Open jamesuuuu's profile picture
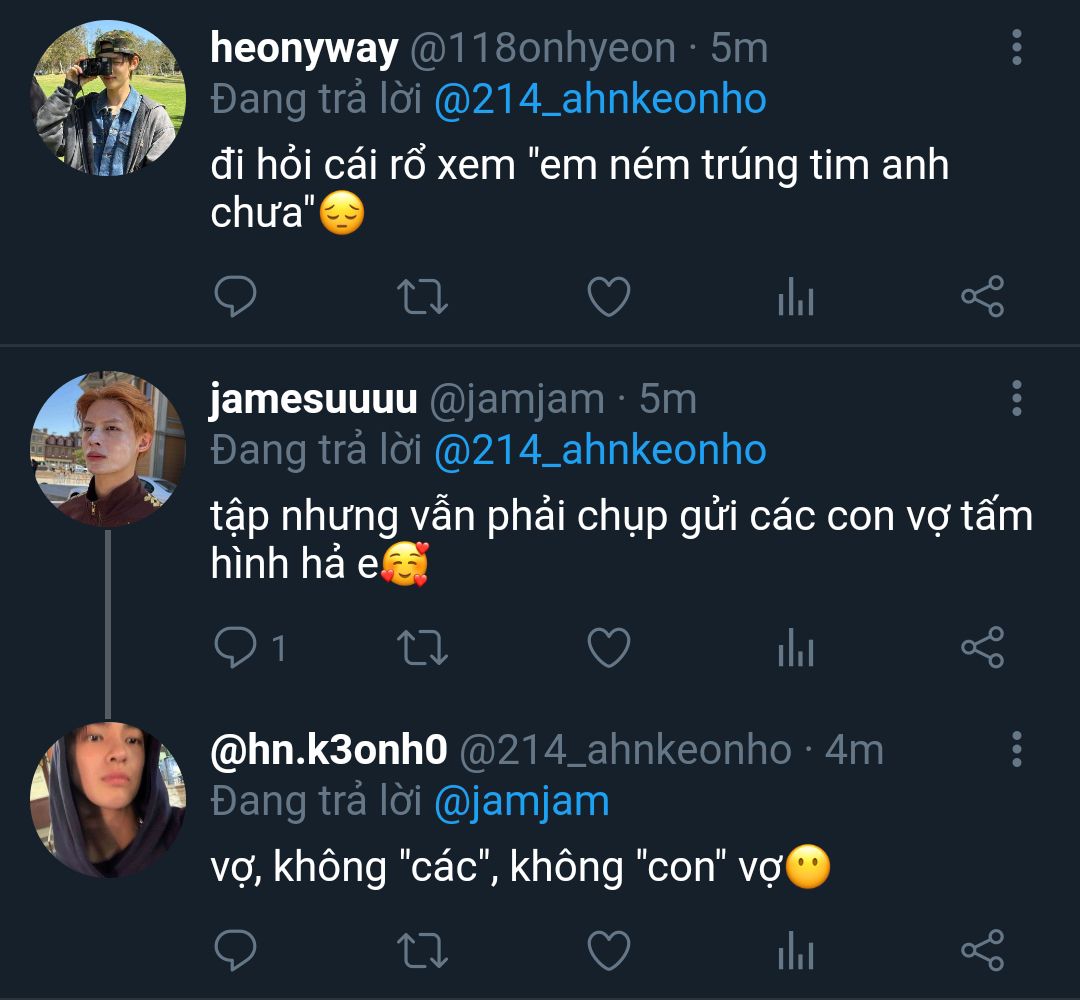1080x1000 pixels. tap(108, 450)
